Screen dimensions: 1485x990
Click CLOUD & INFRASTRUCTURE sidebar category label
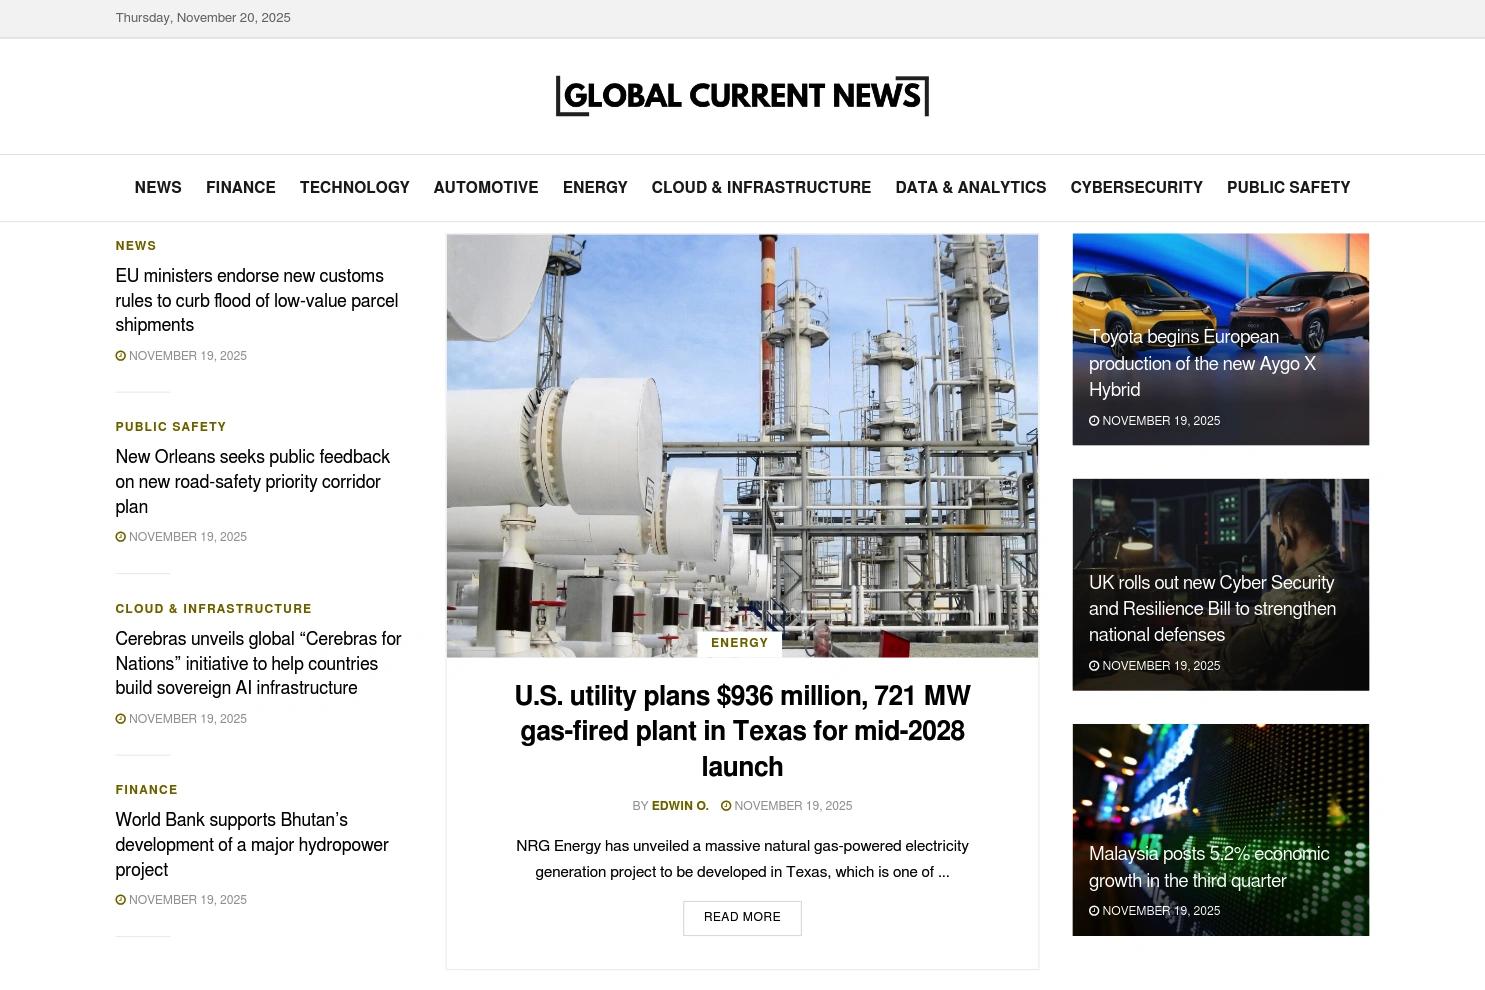pos(214,609)
